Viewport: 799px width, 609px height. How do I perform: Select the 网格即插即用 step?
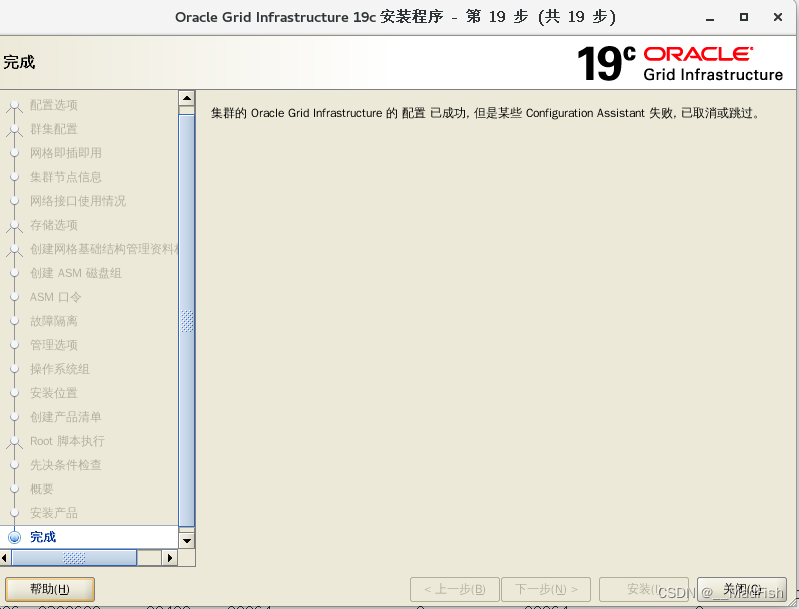coord(66,153)
